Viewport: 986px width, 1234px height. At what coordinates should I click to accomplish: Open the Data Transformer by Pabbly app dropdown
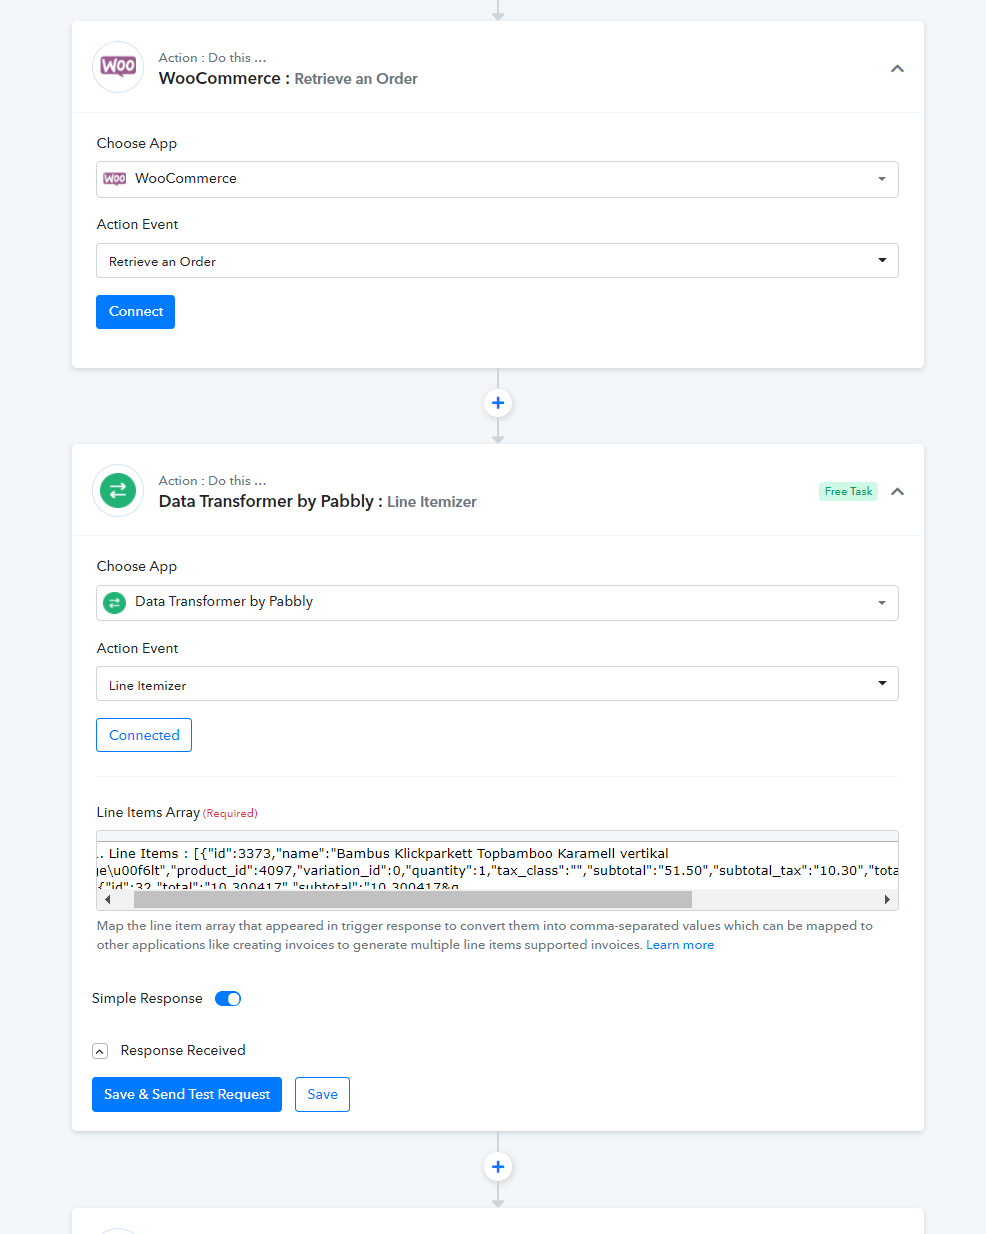tap(497, 603)
